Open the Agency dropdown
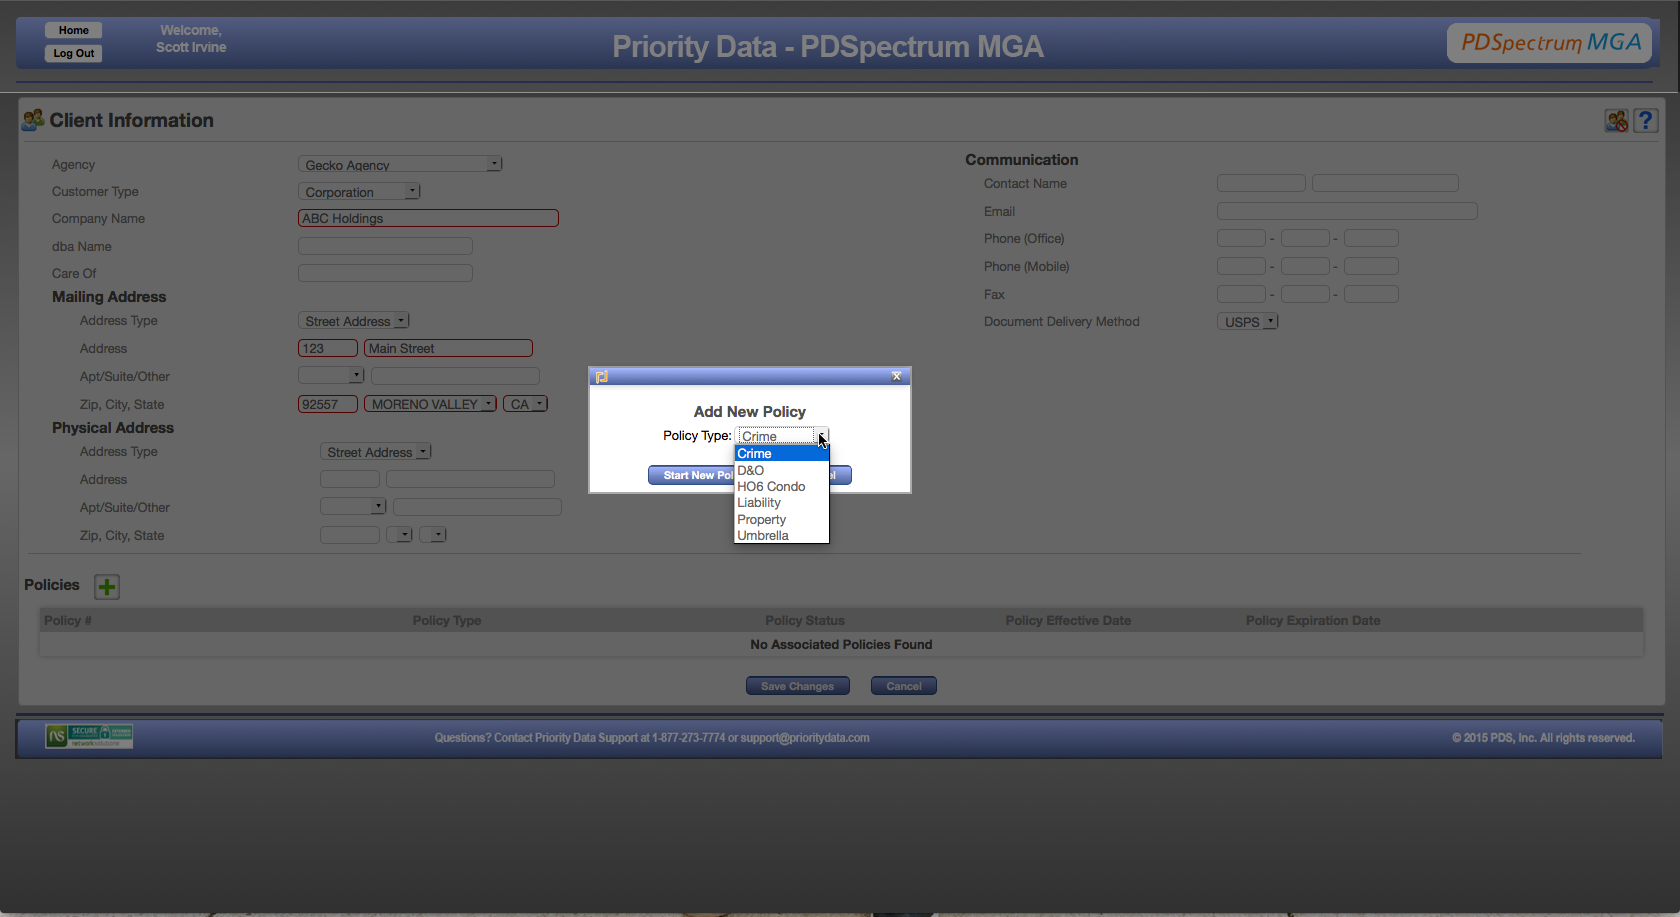This screenshot has width=1680, height=917. [400, 164]
